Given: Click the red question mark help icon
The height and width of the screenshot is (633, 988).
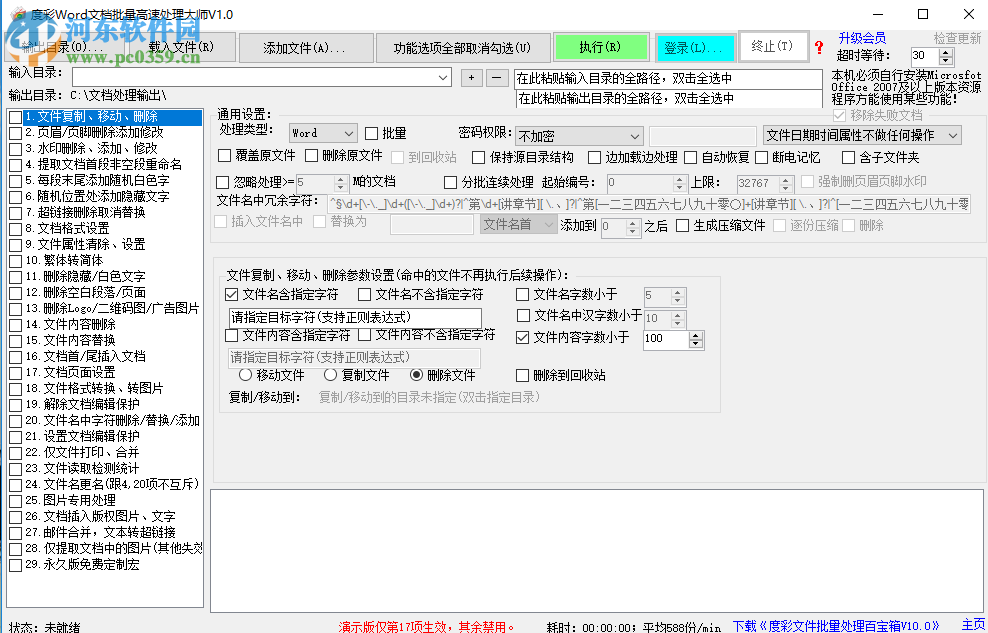Looking at the screenshot, I should (x=818, y=47).
